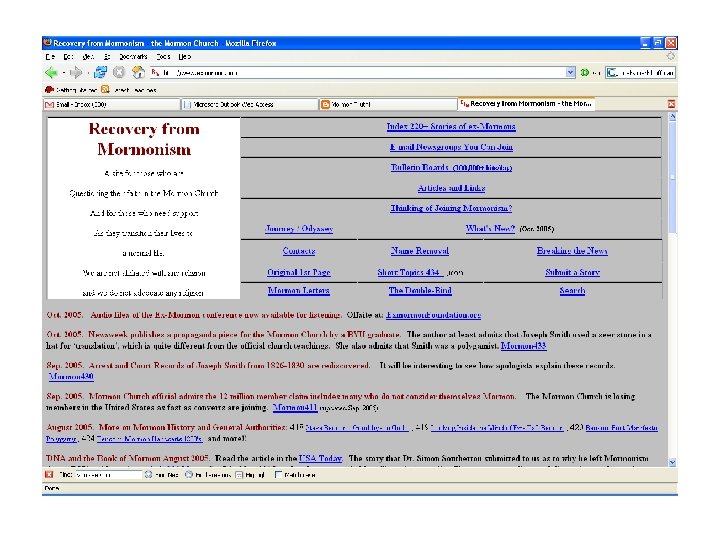Click the Find text input field
Viewport: 720px width, 540px height.
[108, 475]
